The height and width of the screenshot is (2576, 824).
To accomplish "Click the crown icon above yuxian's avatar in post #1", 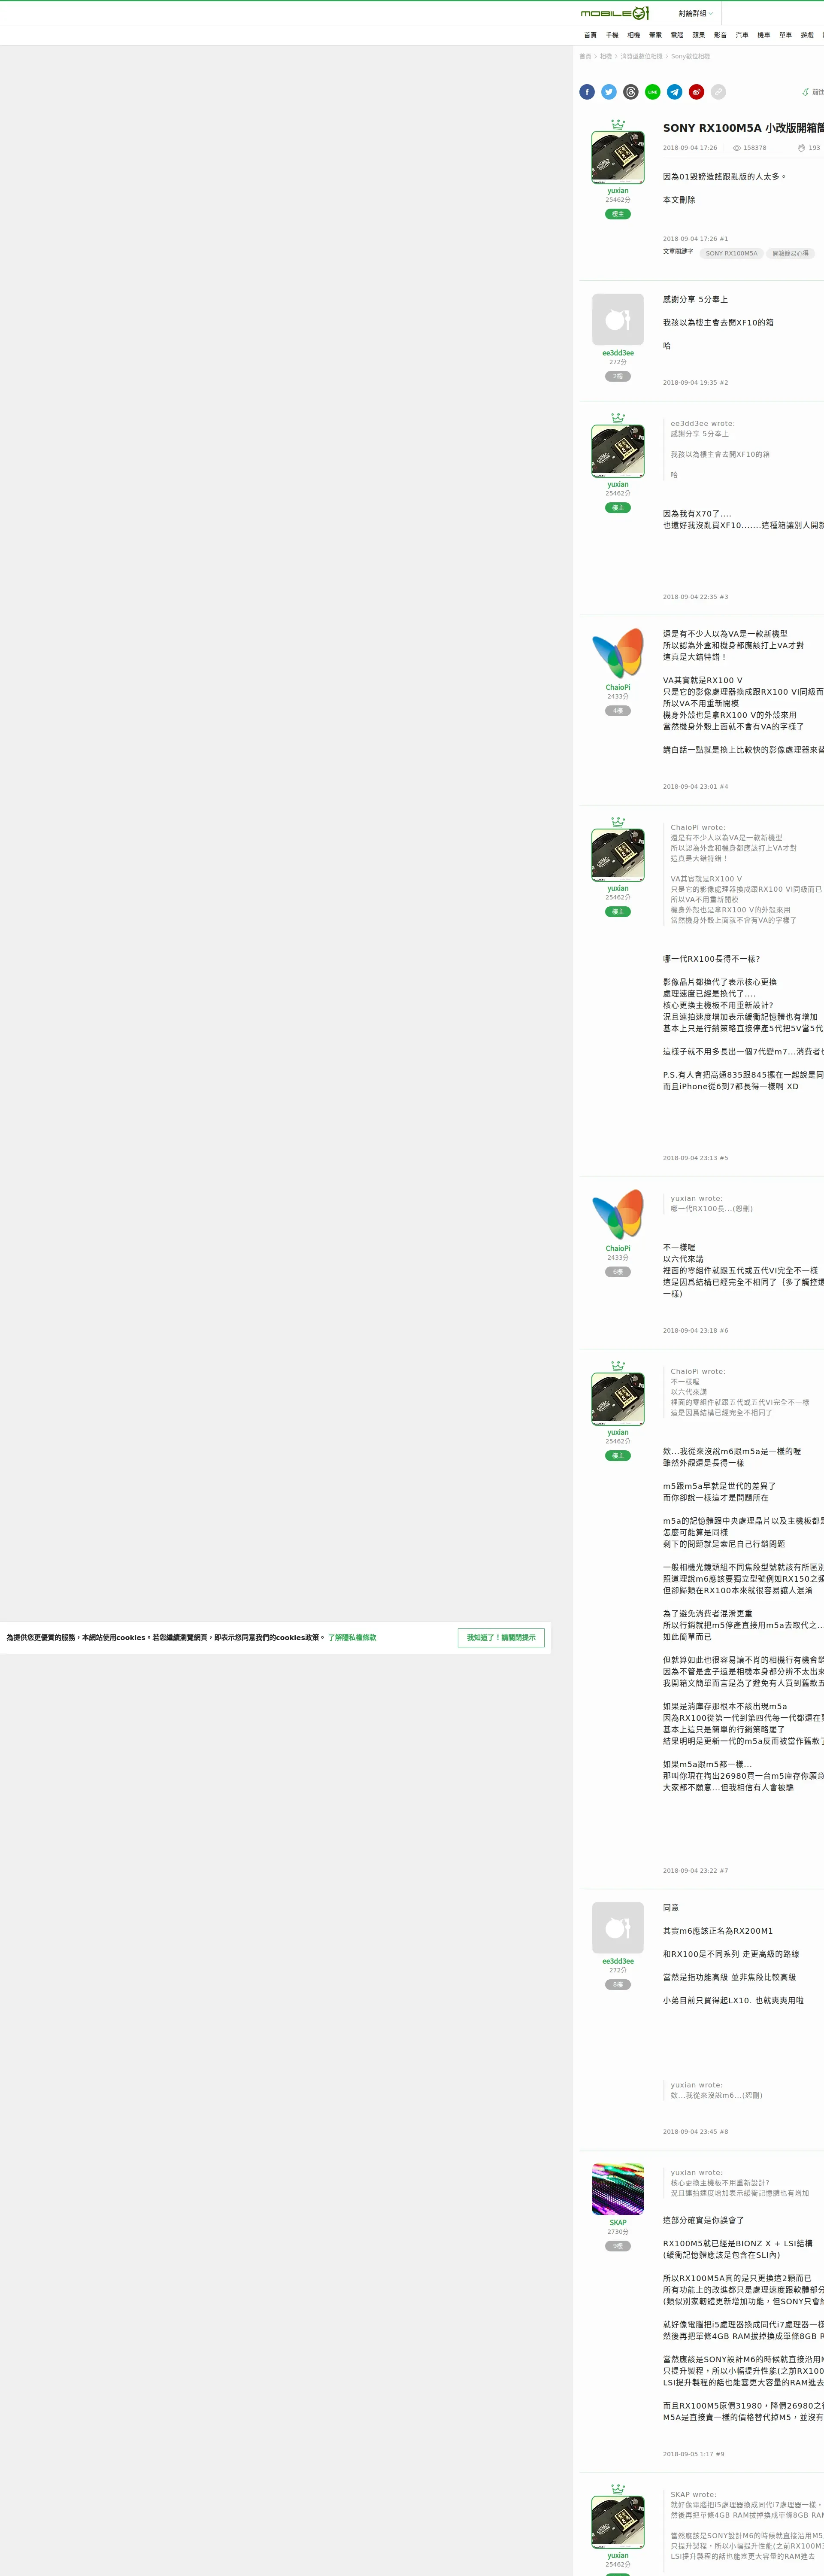I will click(618, 124).
